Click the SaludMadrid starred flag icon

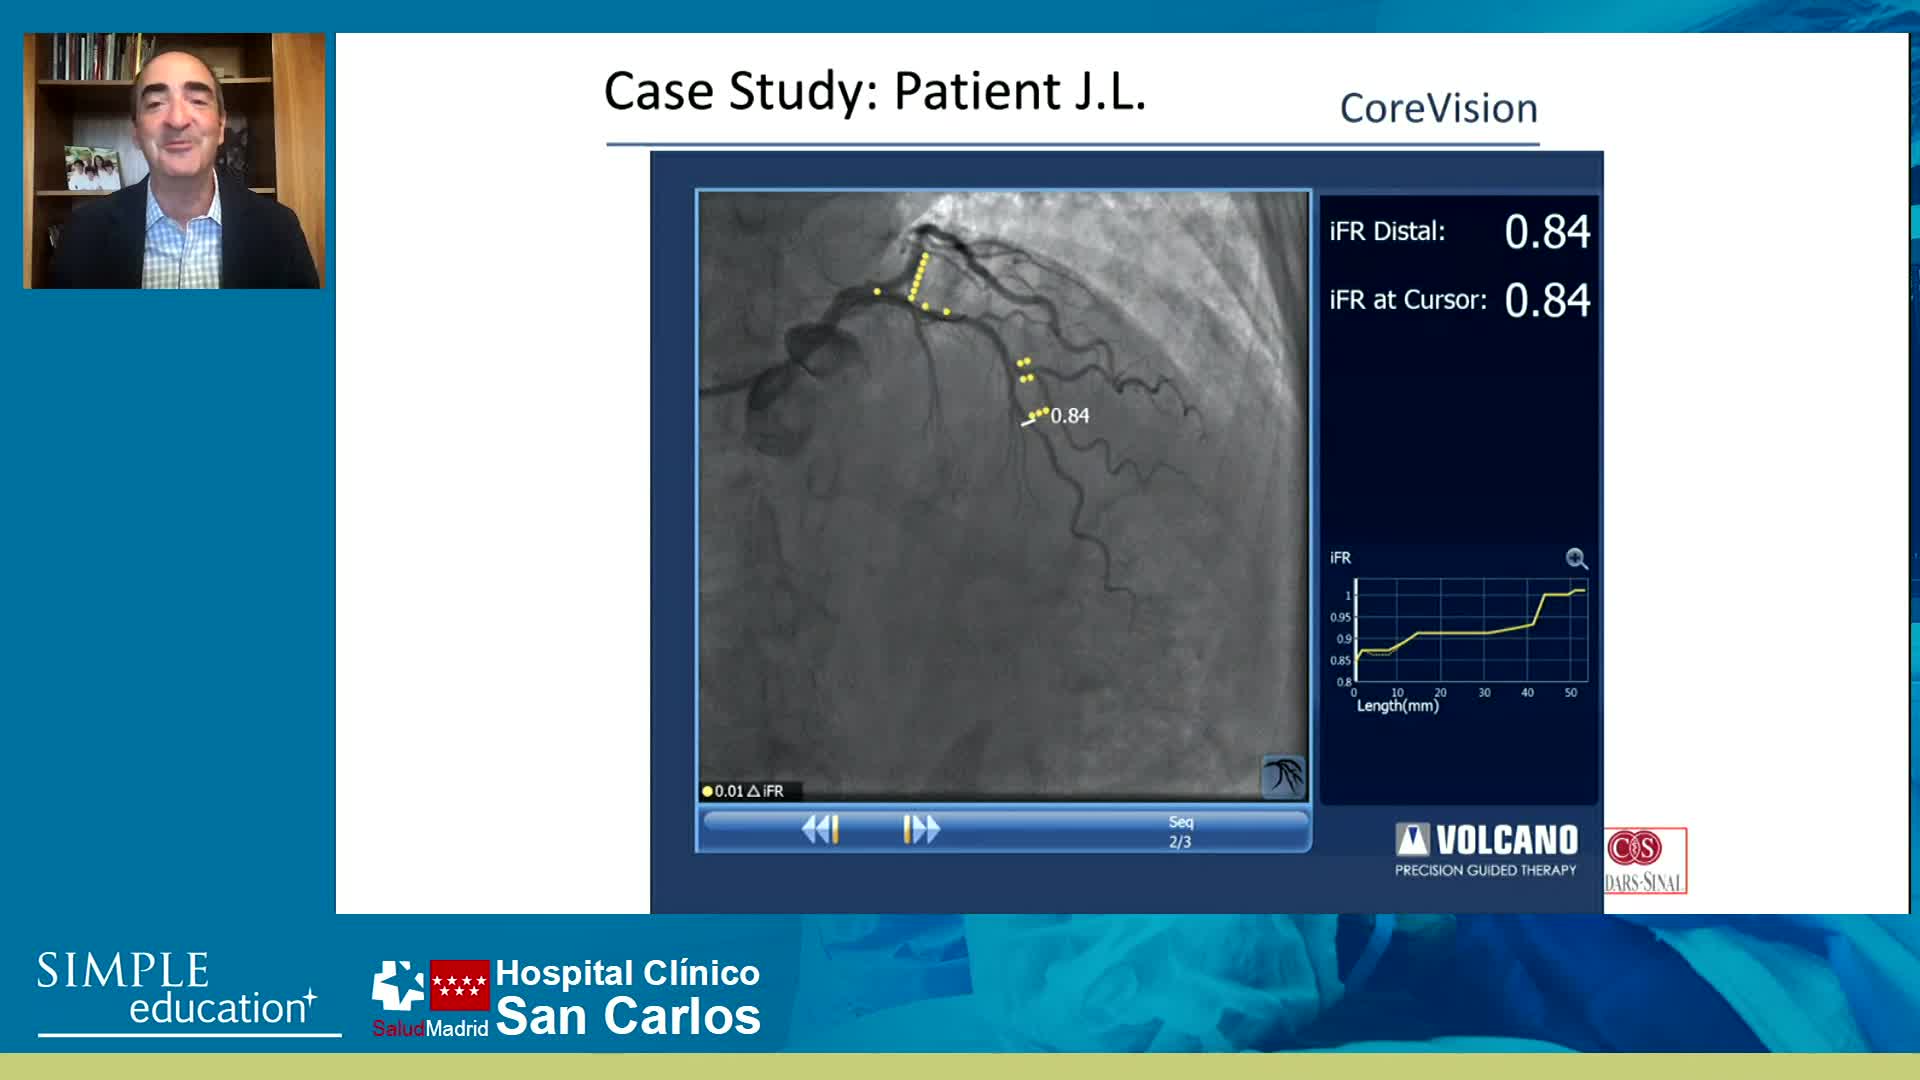point(459,985)
